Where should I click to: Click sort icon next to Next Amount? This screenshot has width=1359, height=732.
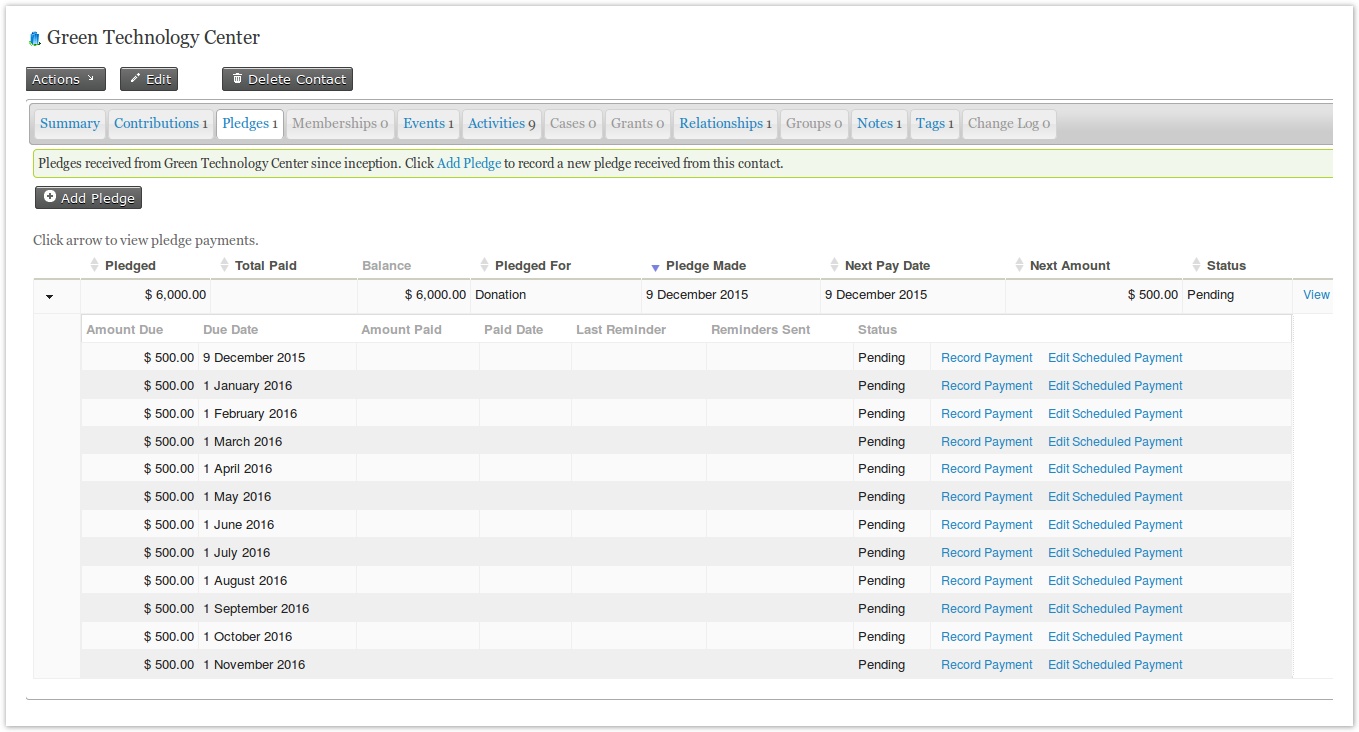click(x=1019, y=266)
